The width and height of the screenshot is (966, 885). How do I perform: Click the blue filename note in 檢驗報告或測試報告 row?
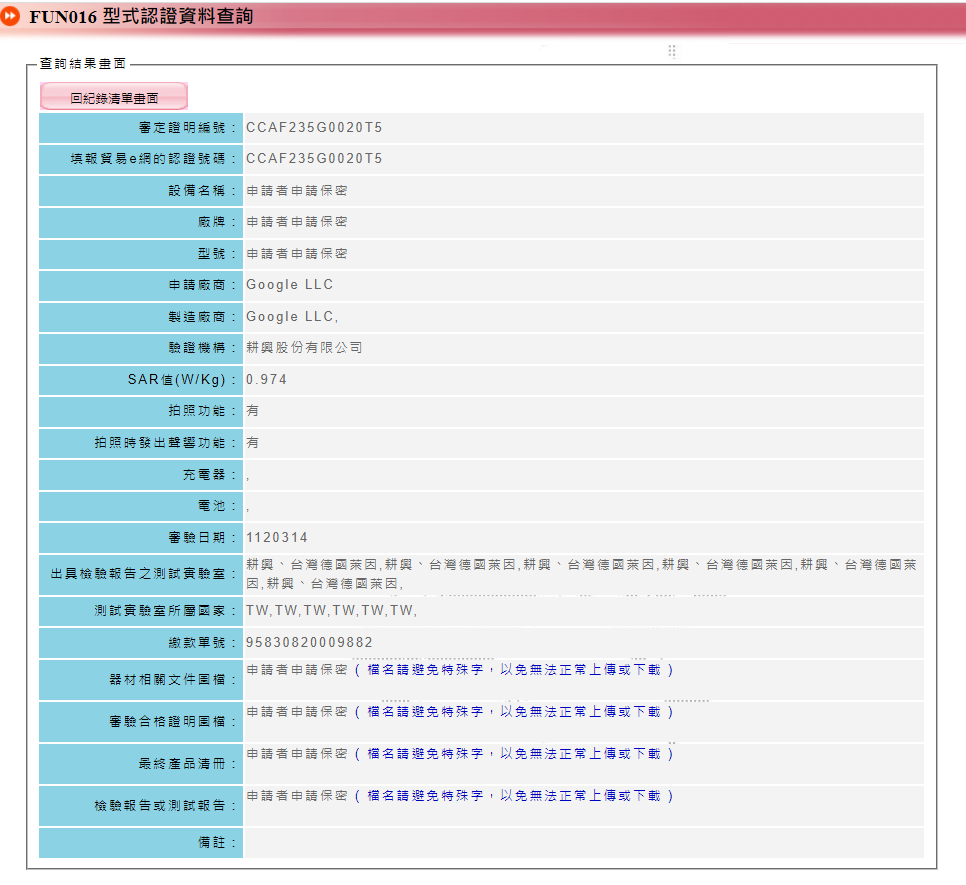click(x=514, y=796)
